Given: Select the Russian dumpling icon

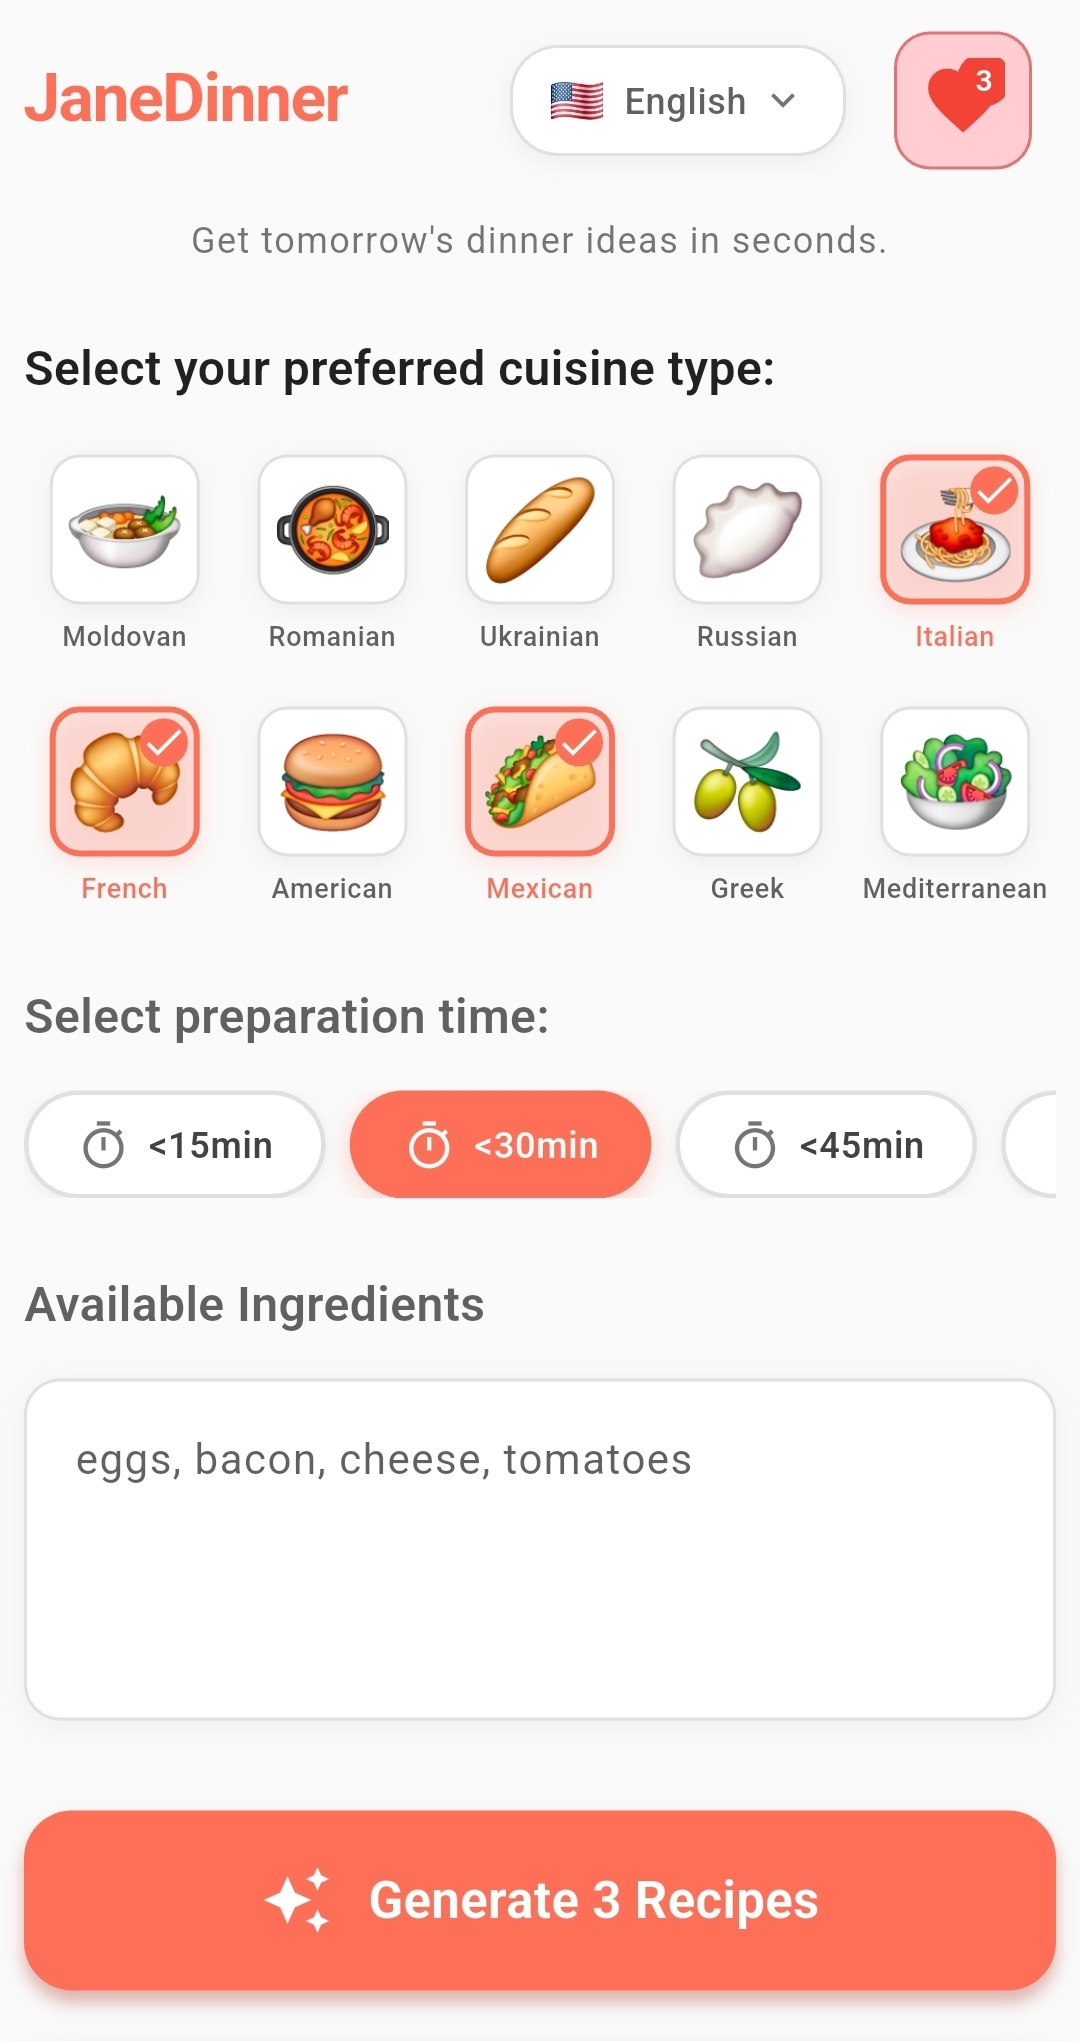Looking at the screenshot, I should (747, 530).
